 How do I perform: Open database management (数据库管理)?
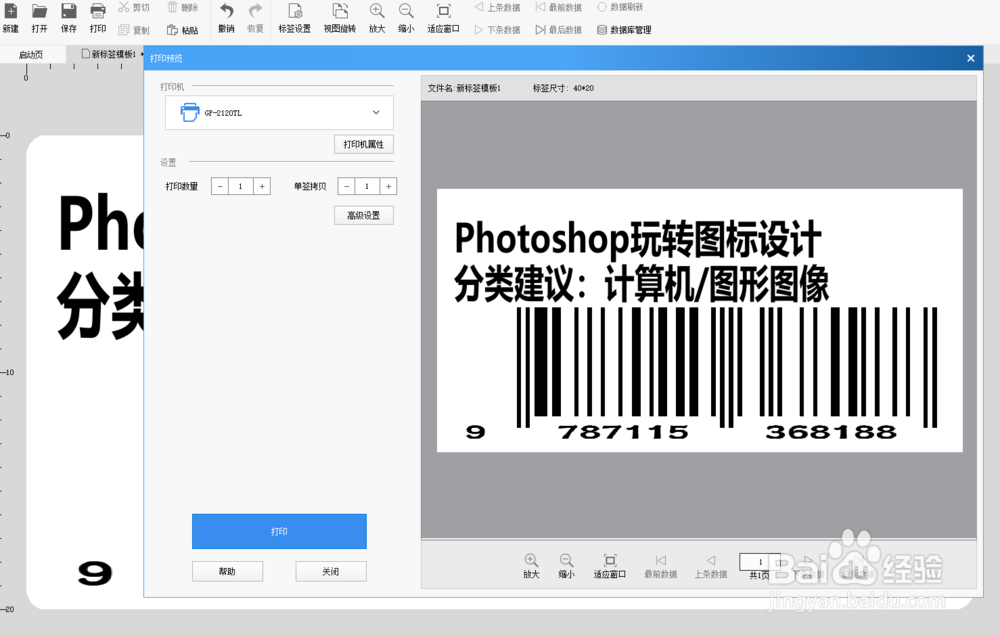click(624, 30)
